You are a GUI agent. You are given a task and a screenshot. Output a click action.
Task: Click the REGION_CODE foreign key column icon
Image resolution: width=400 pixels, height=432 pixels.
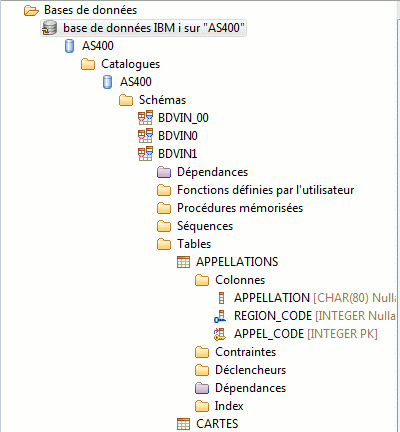pyautogui.click(x=220, y=316)
